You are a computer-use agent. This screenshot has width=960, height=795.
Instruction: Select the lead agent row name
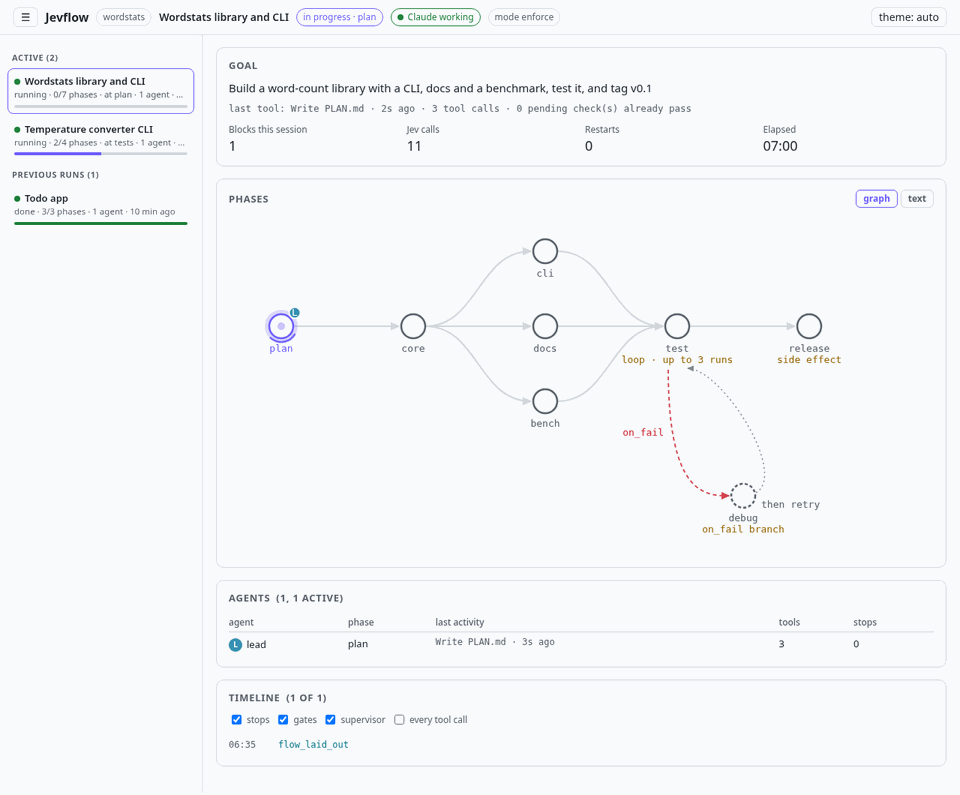coord(256,644)
